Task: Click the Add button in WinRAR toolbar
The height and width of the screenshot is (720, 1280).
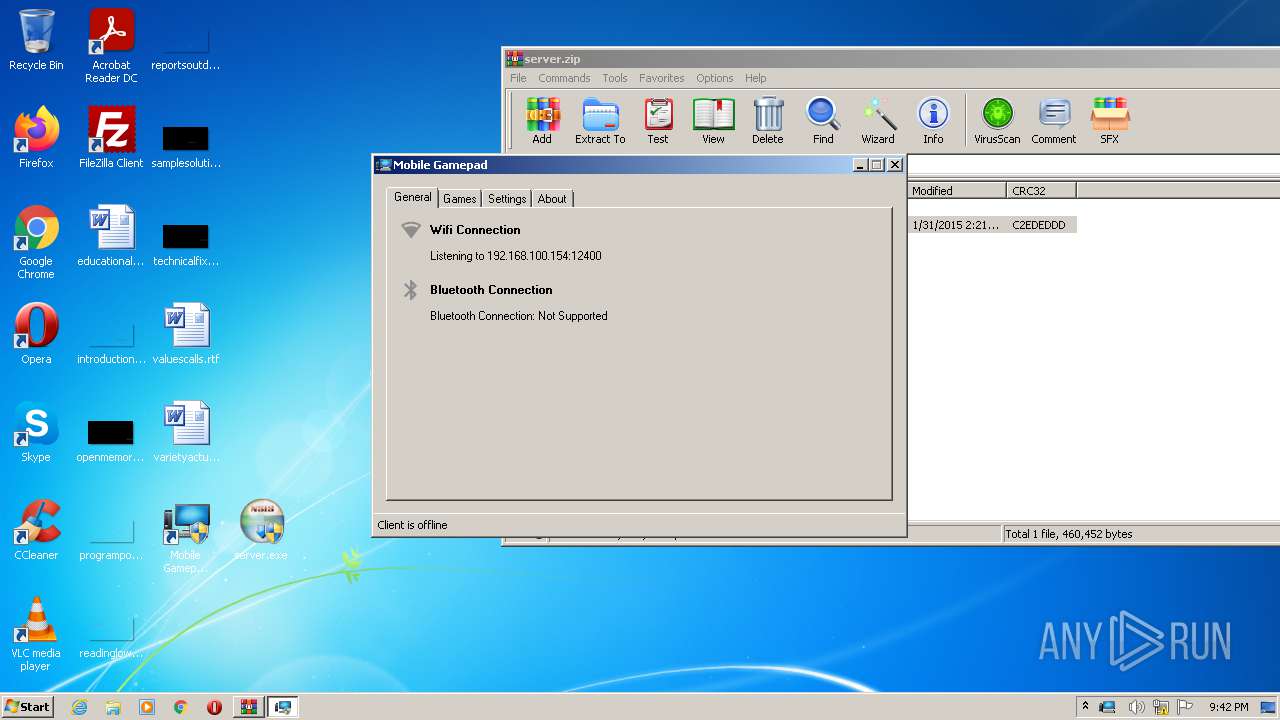Action: [542, 121]
